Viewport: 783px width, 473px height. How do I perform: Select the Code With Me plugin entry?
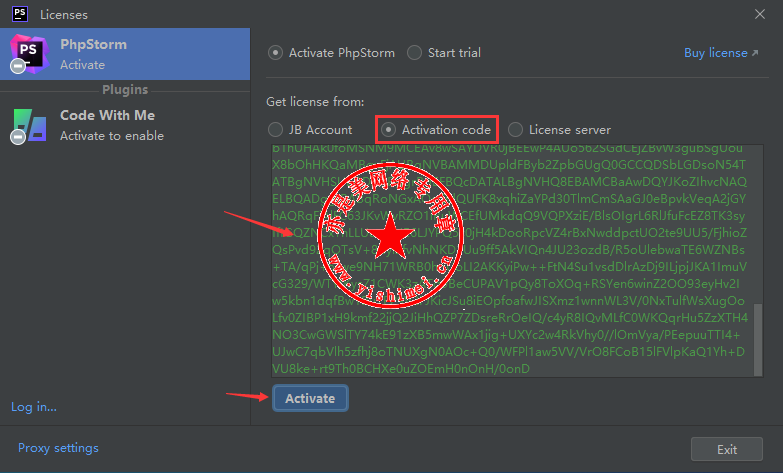pos(125,125)
